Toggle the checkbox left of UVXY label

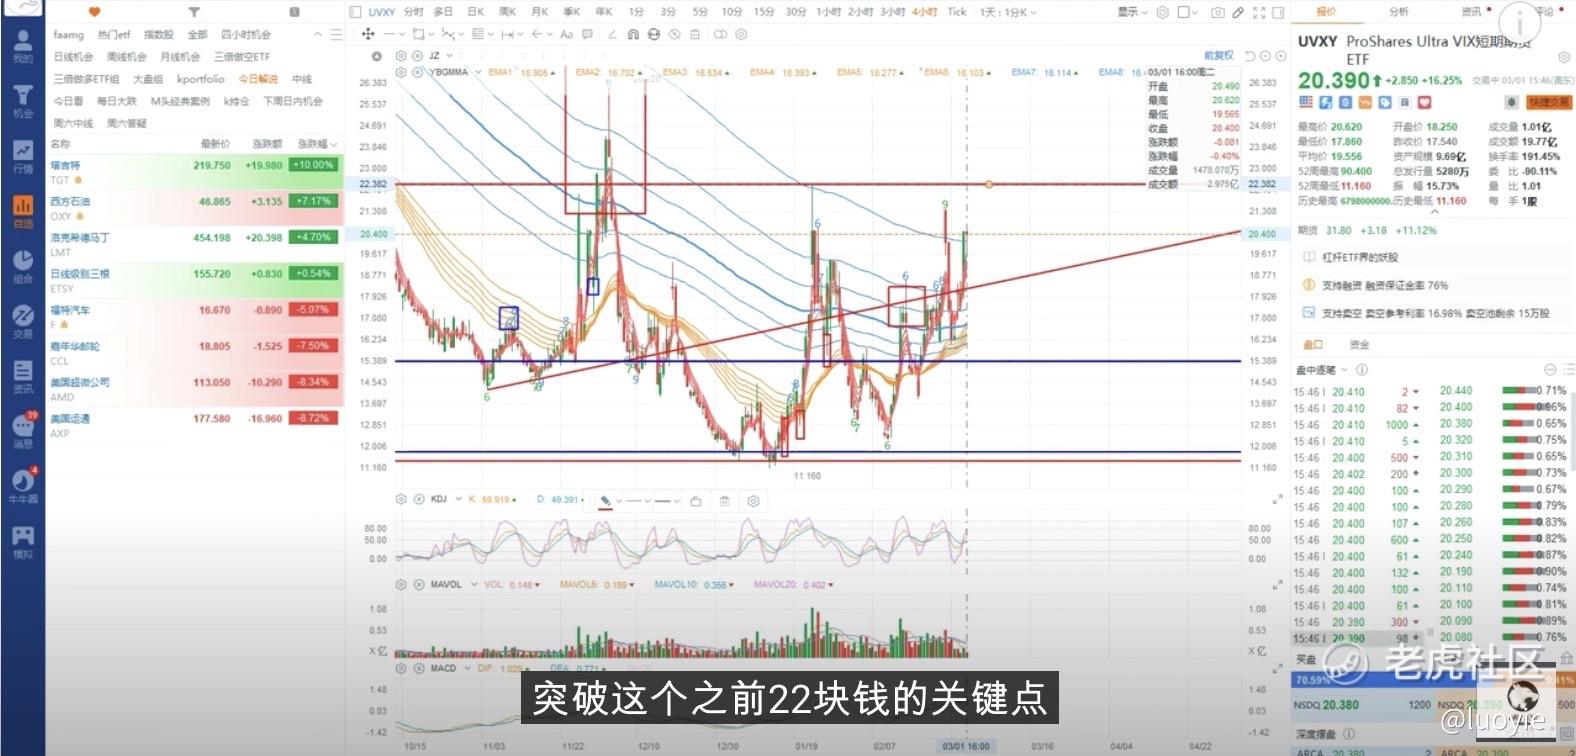(355, 12)
